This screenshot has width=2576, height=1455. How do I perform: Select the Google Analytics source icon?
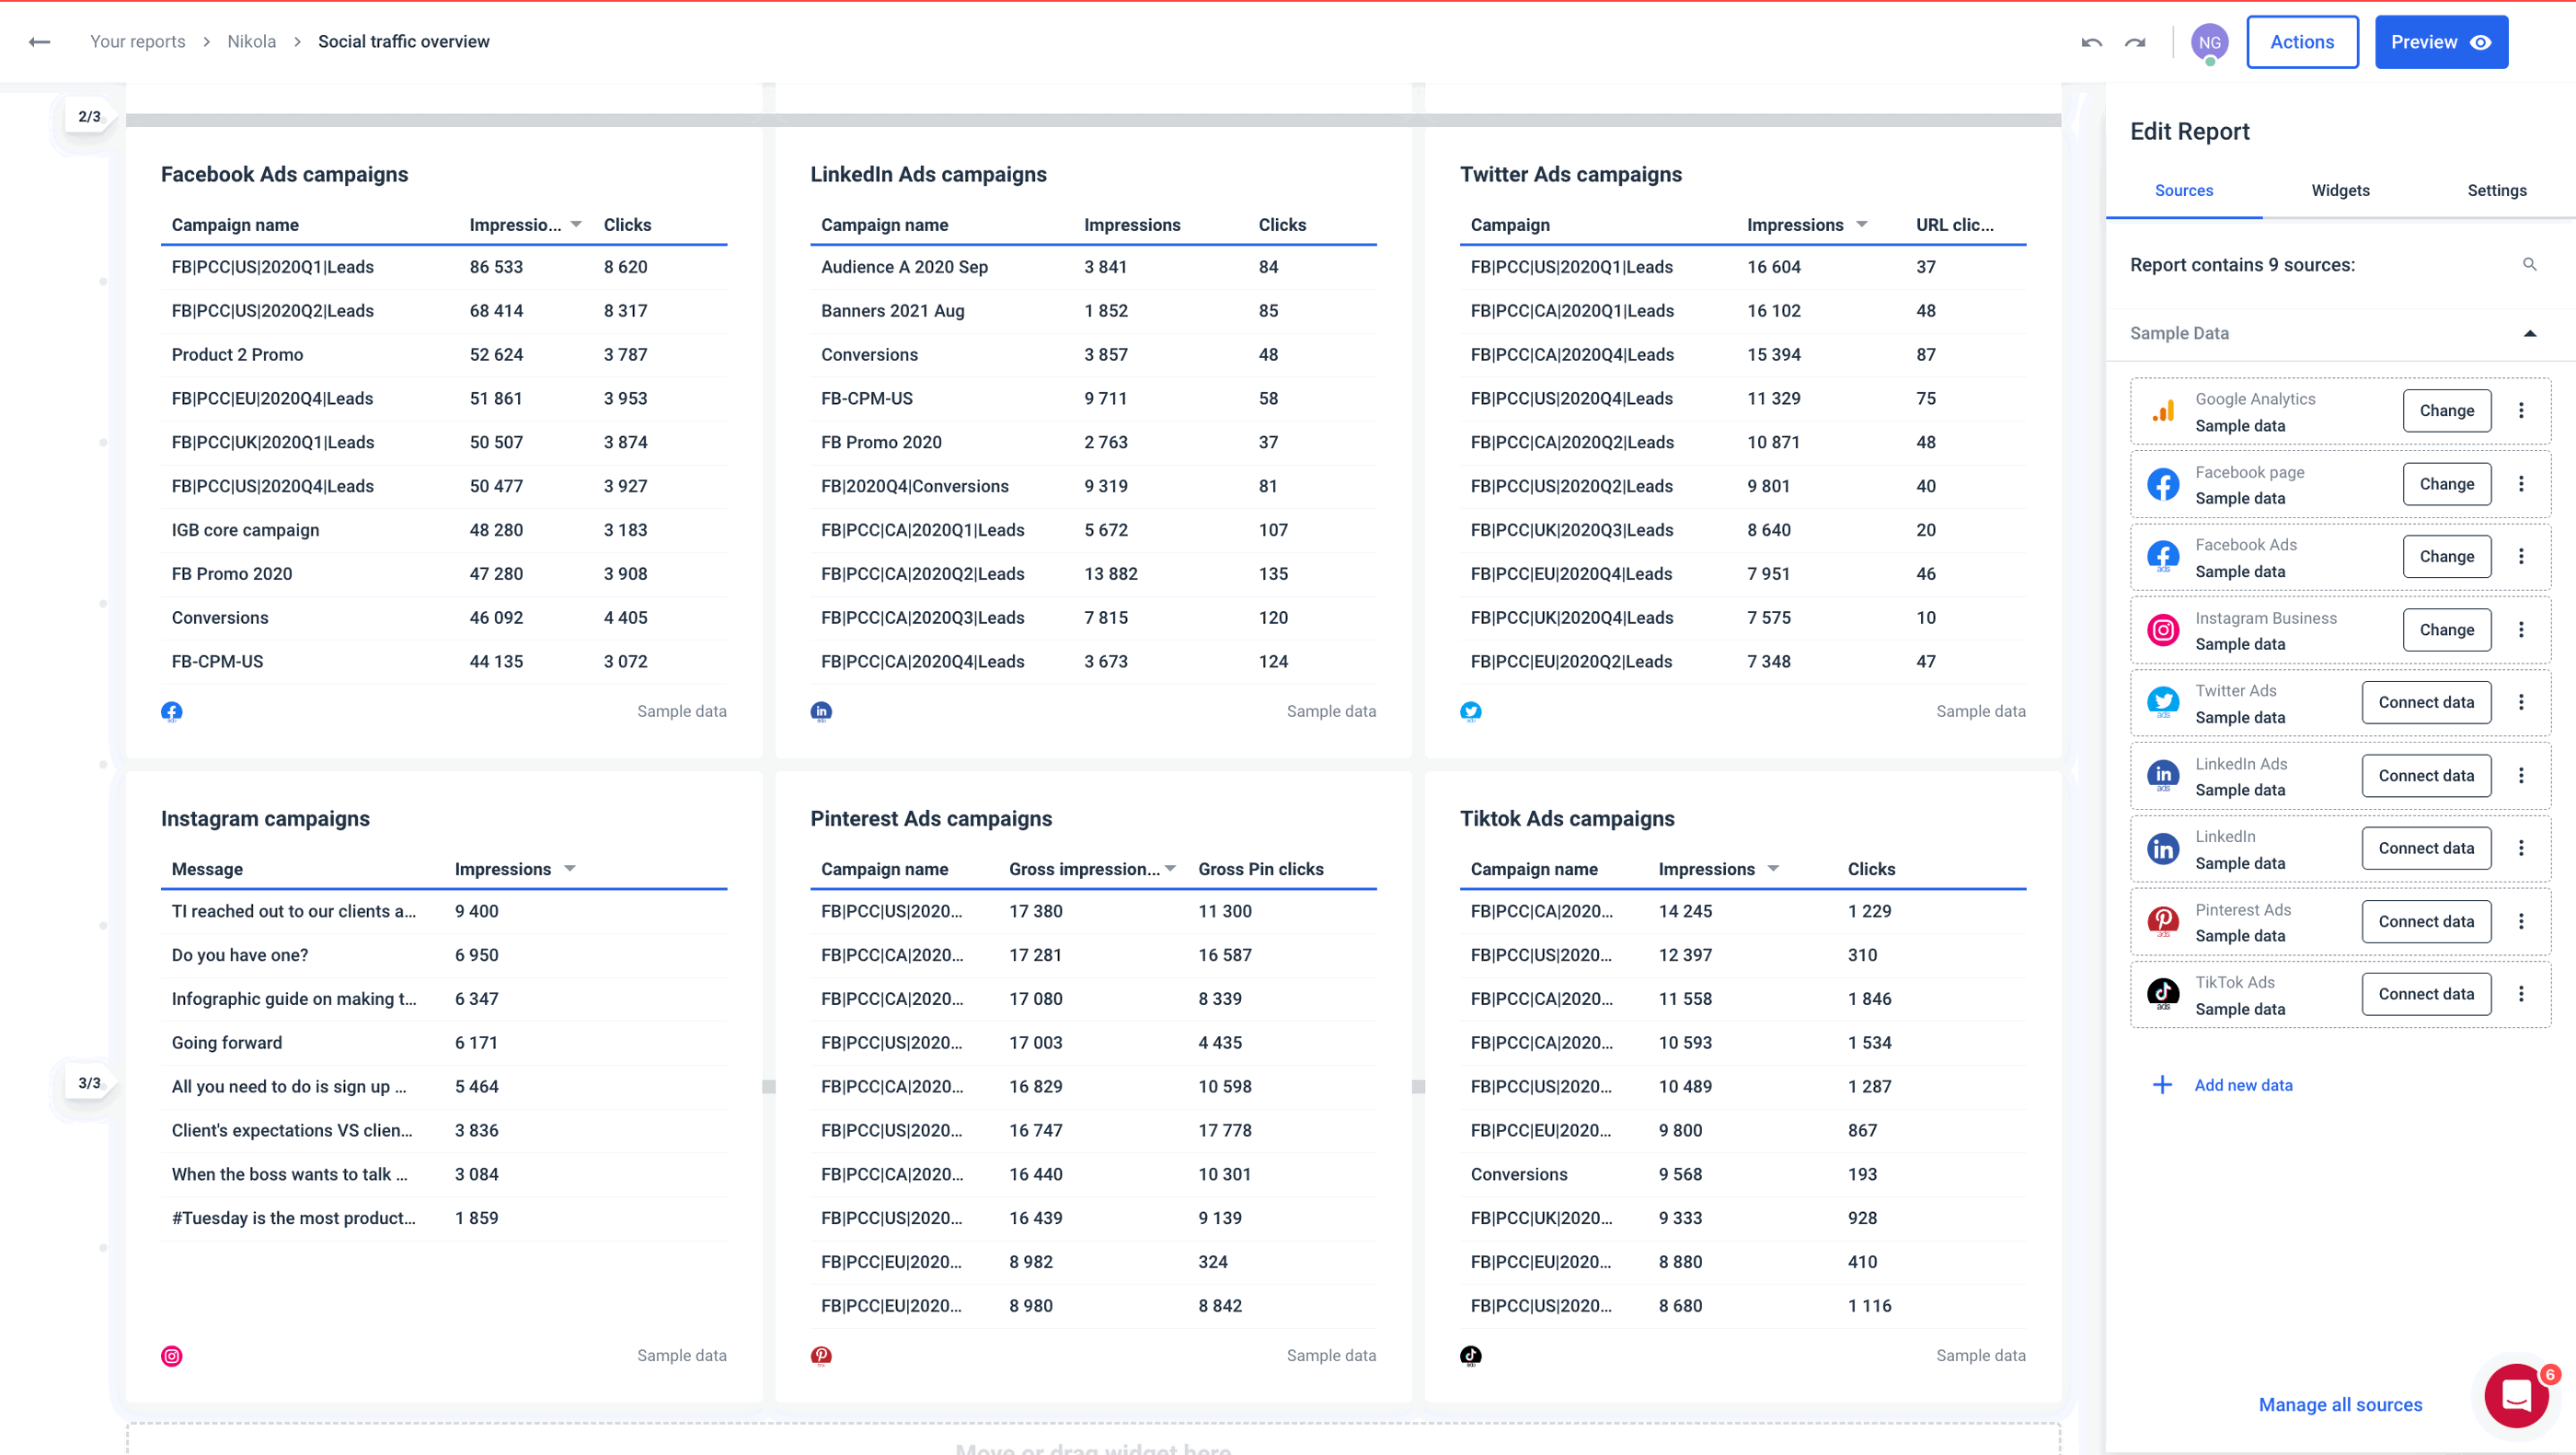2163,410
